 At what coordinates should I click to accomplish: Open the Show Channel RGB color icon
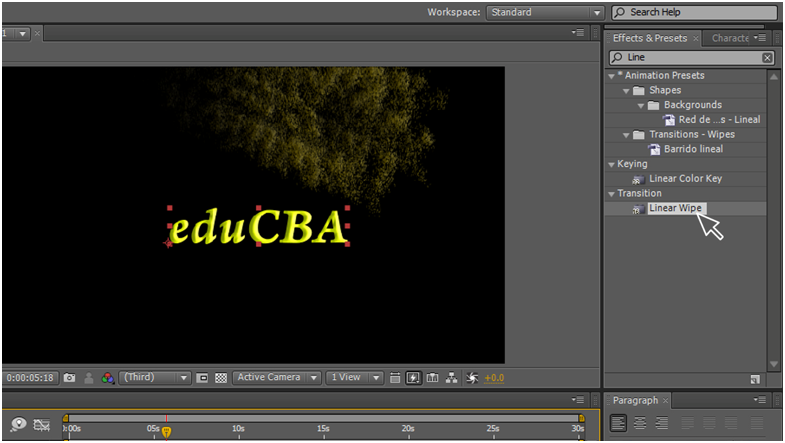coord(108,378)
